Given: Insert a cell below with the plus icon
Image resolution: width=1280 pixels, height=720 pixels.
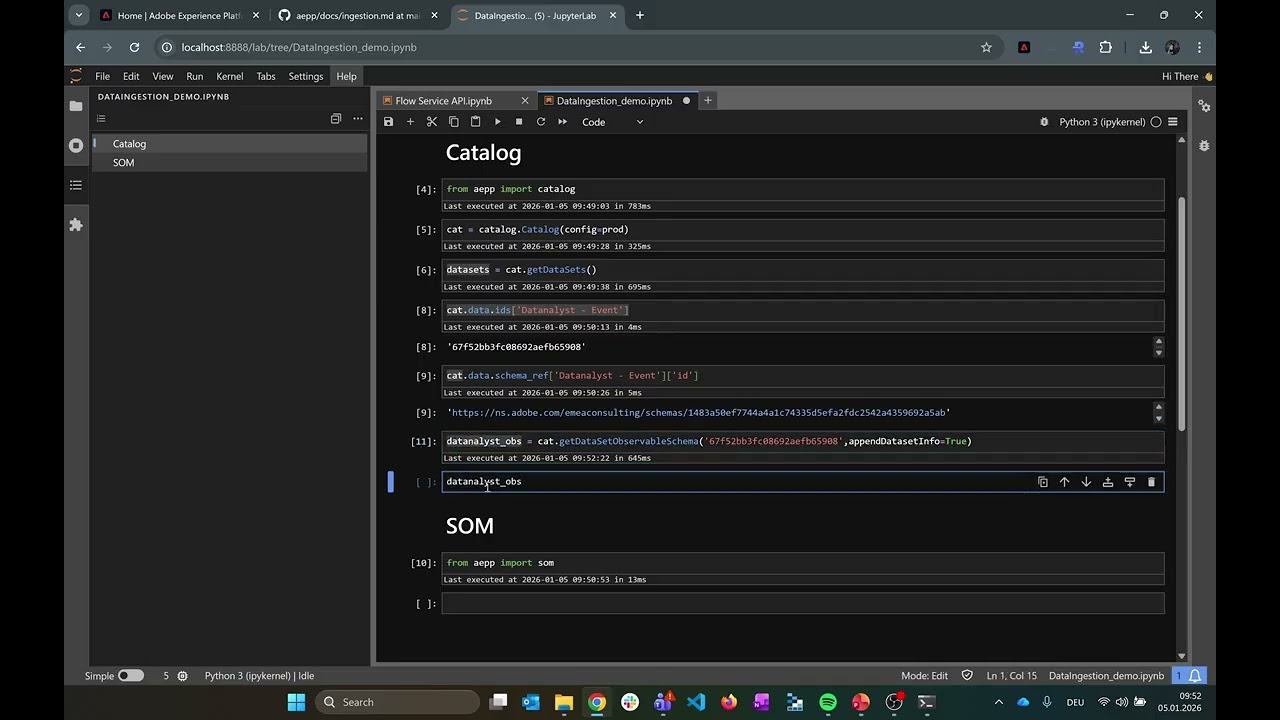Looking at the screenshot, I should (x=410, y=122).
